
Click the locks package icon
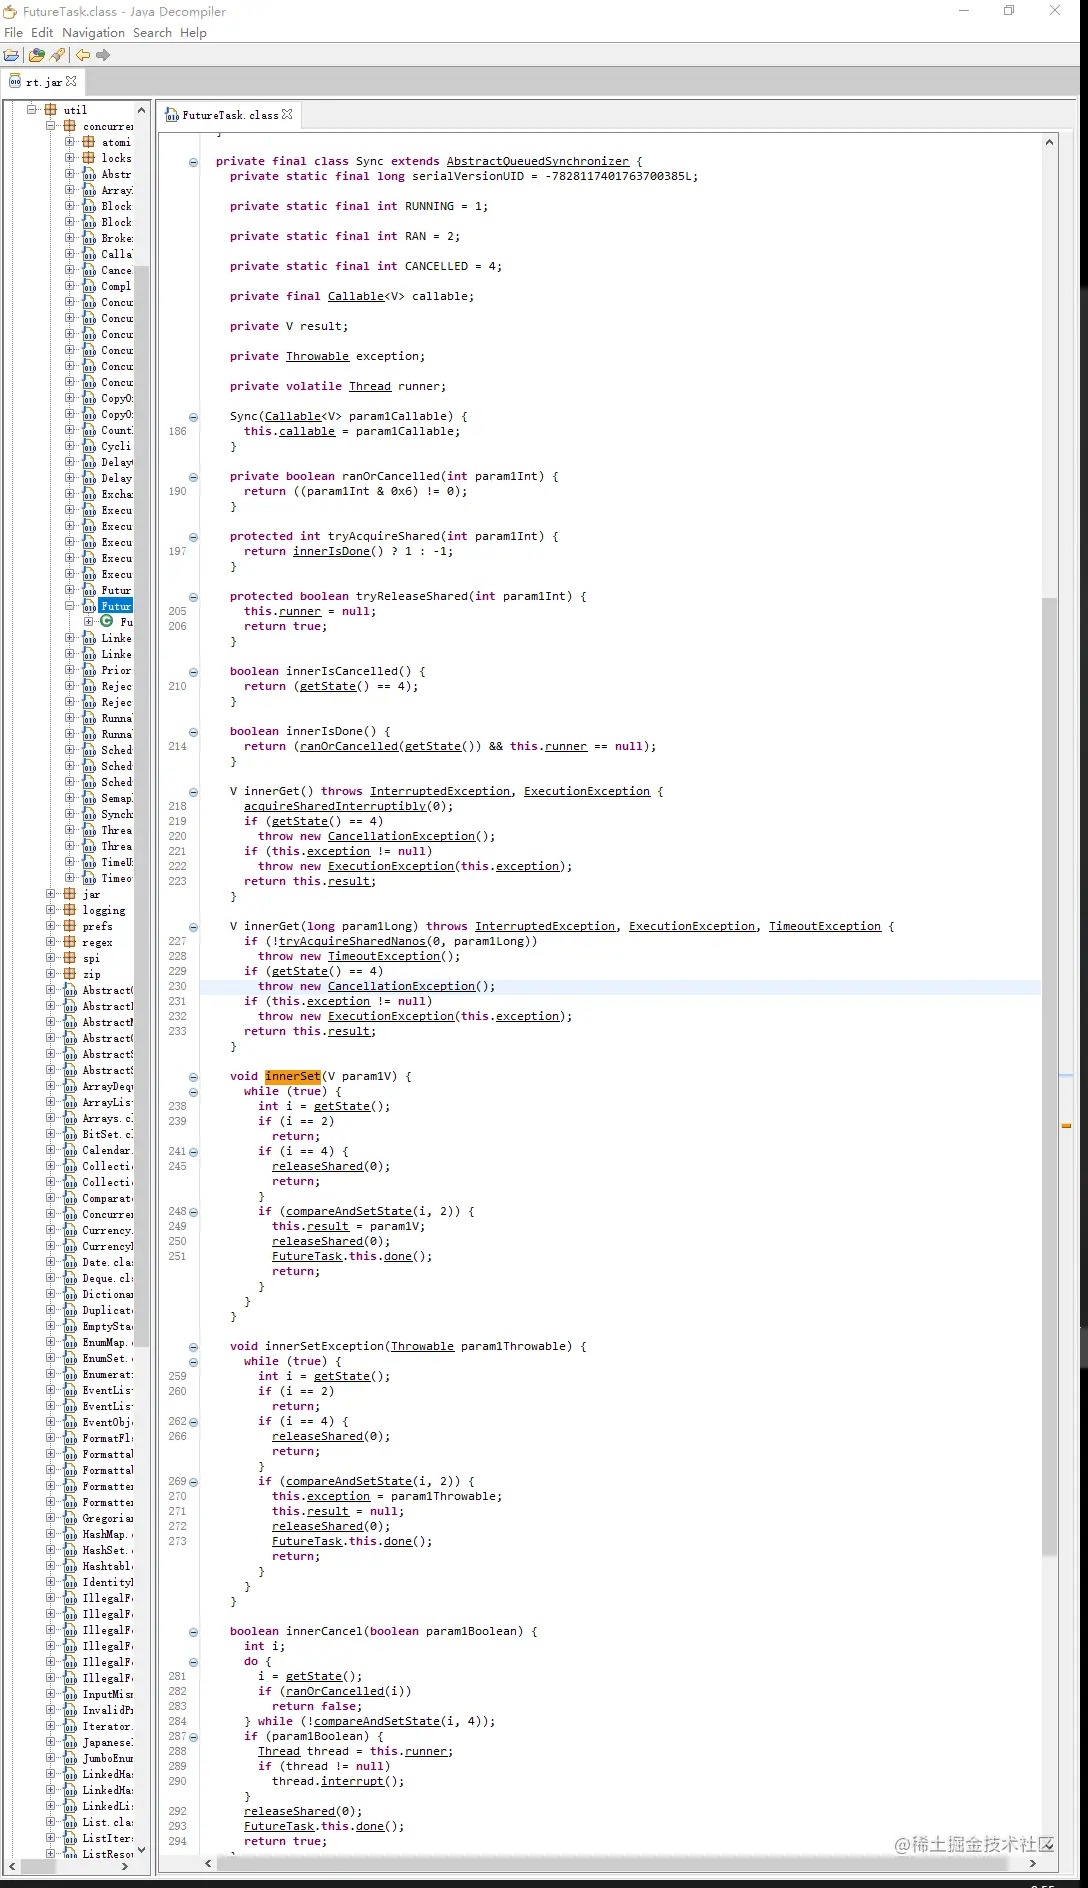[89, 158]
